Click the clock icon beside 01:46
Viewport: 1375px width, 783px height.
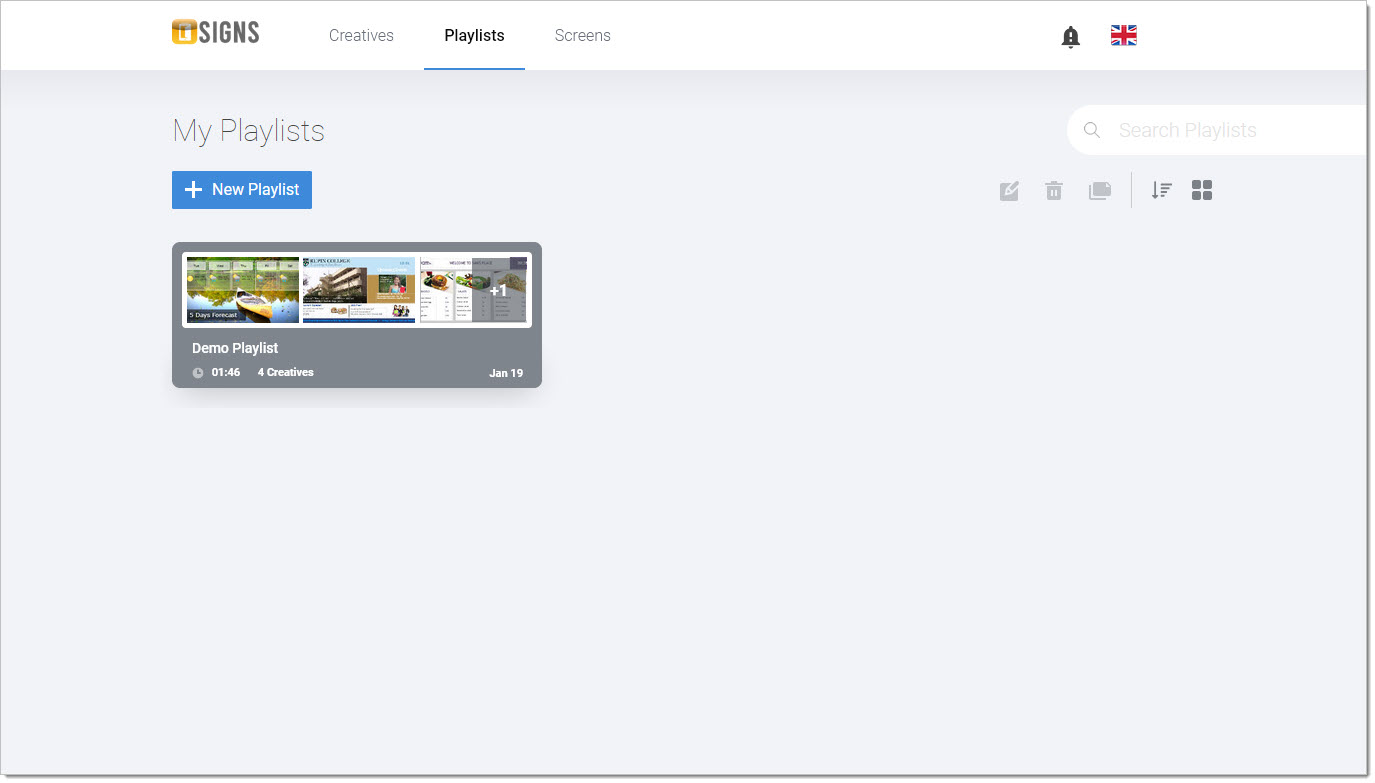point(198,373)
